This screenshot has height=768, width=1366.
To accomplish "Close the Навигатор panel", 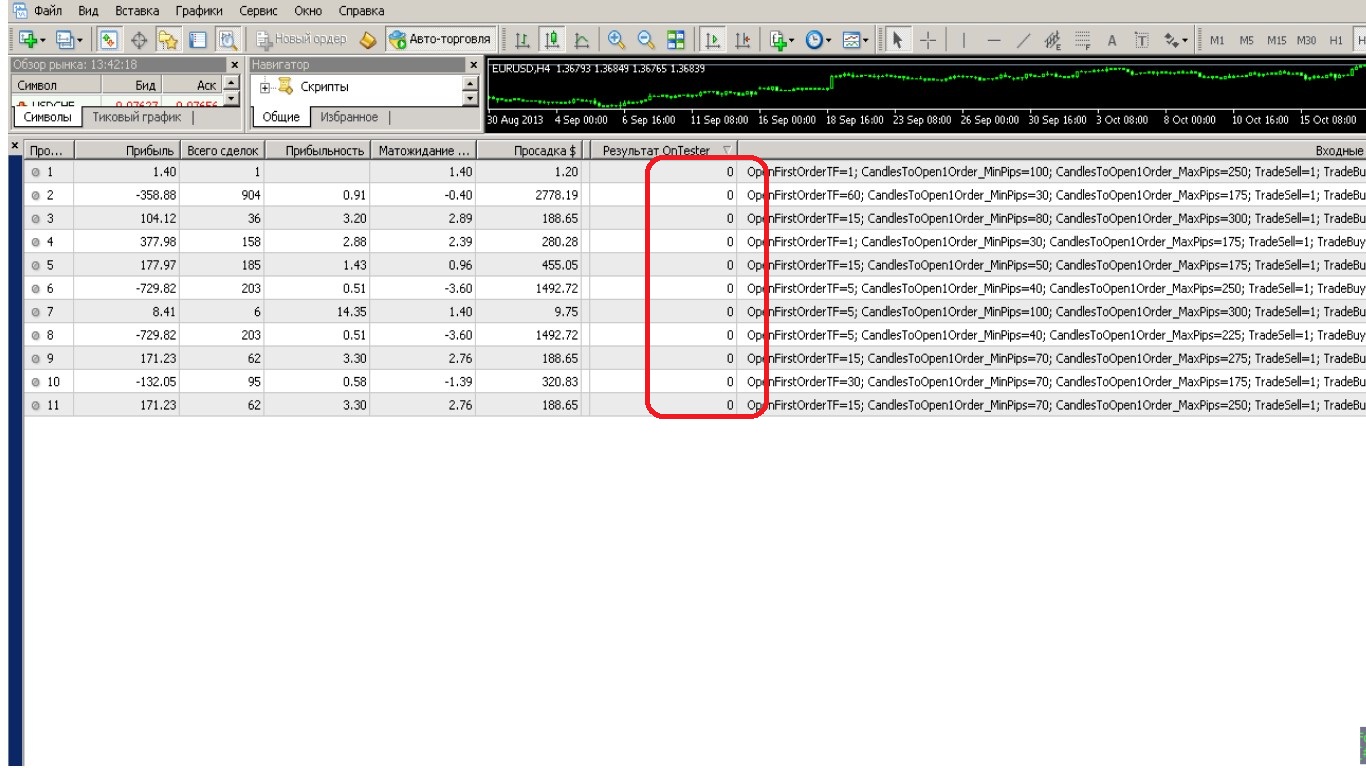I will pos(473,65).
